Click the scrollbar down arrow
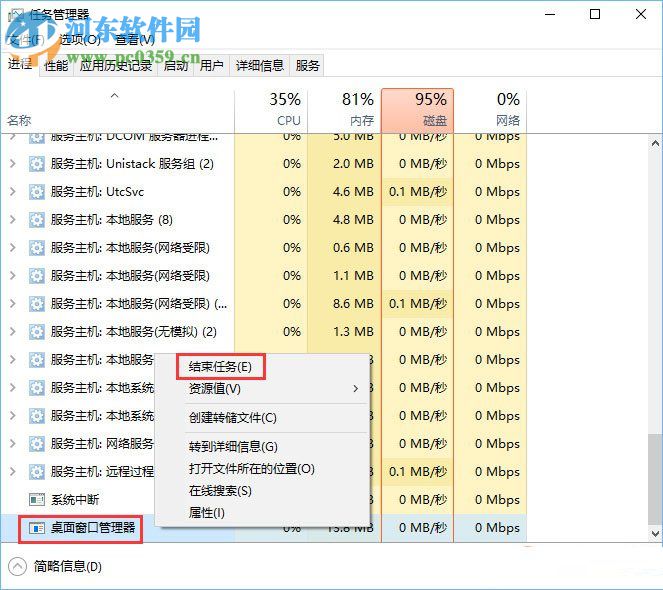Image resolution: width=663 pixels, height=590 pixels. [655, 534]
